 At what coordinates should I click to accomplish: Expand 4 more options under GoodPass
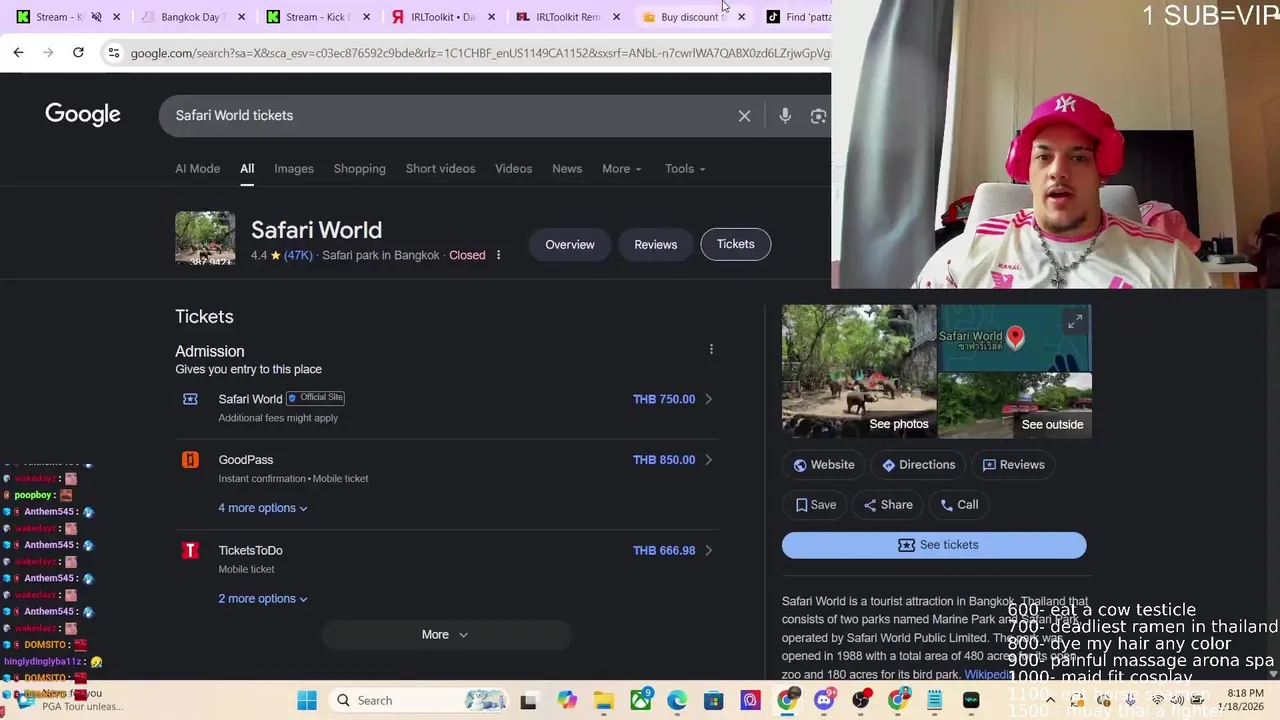[263, 508]
